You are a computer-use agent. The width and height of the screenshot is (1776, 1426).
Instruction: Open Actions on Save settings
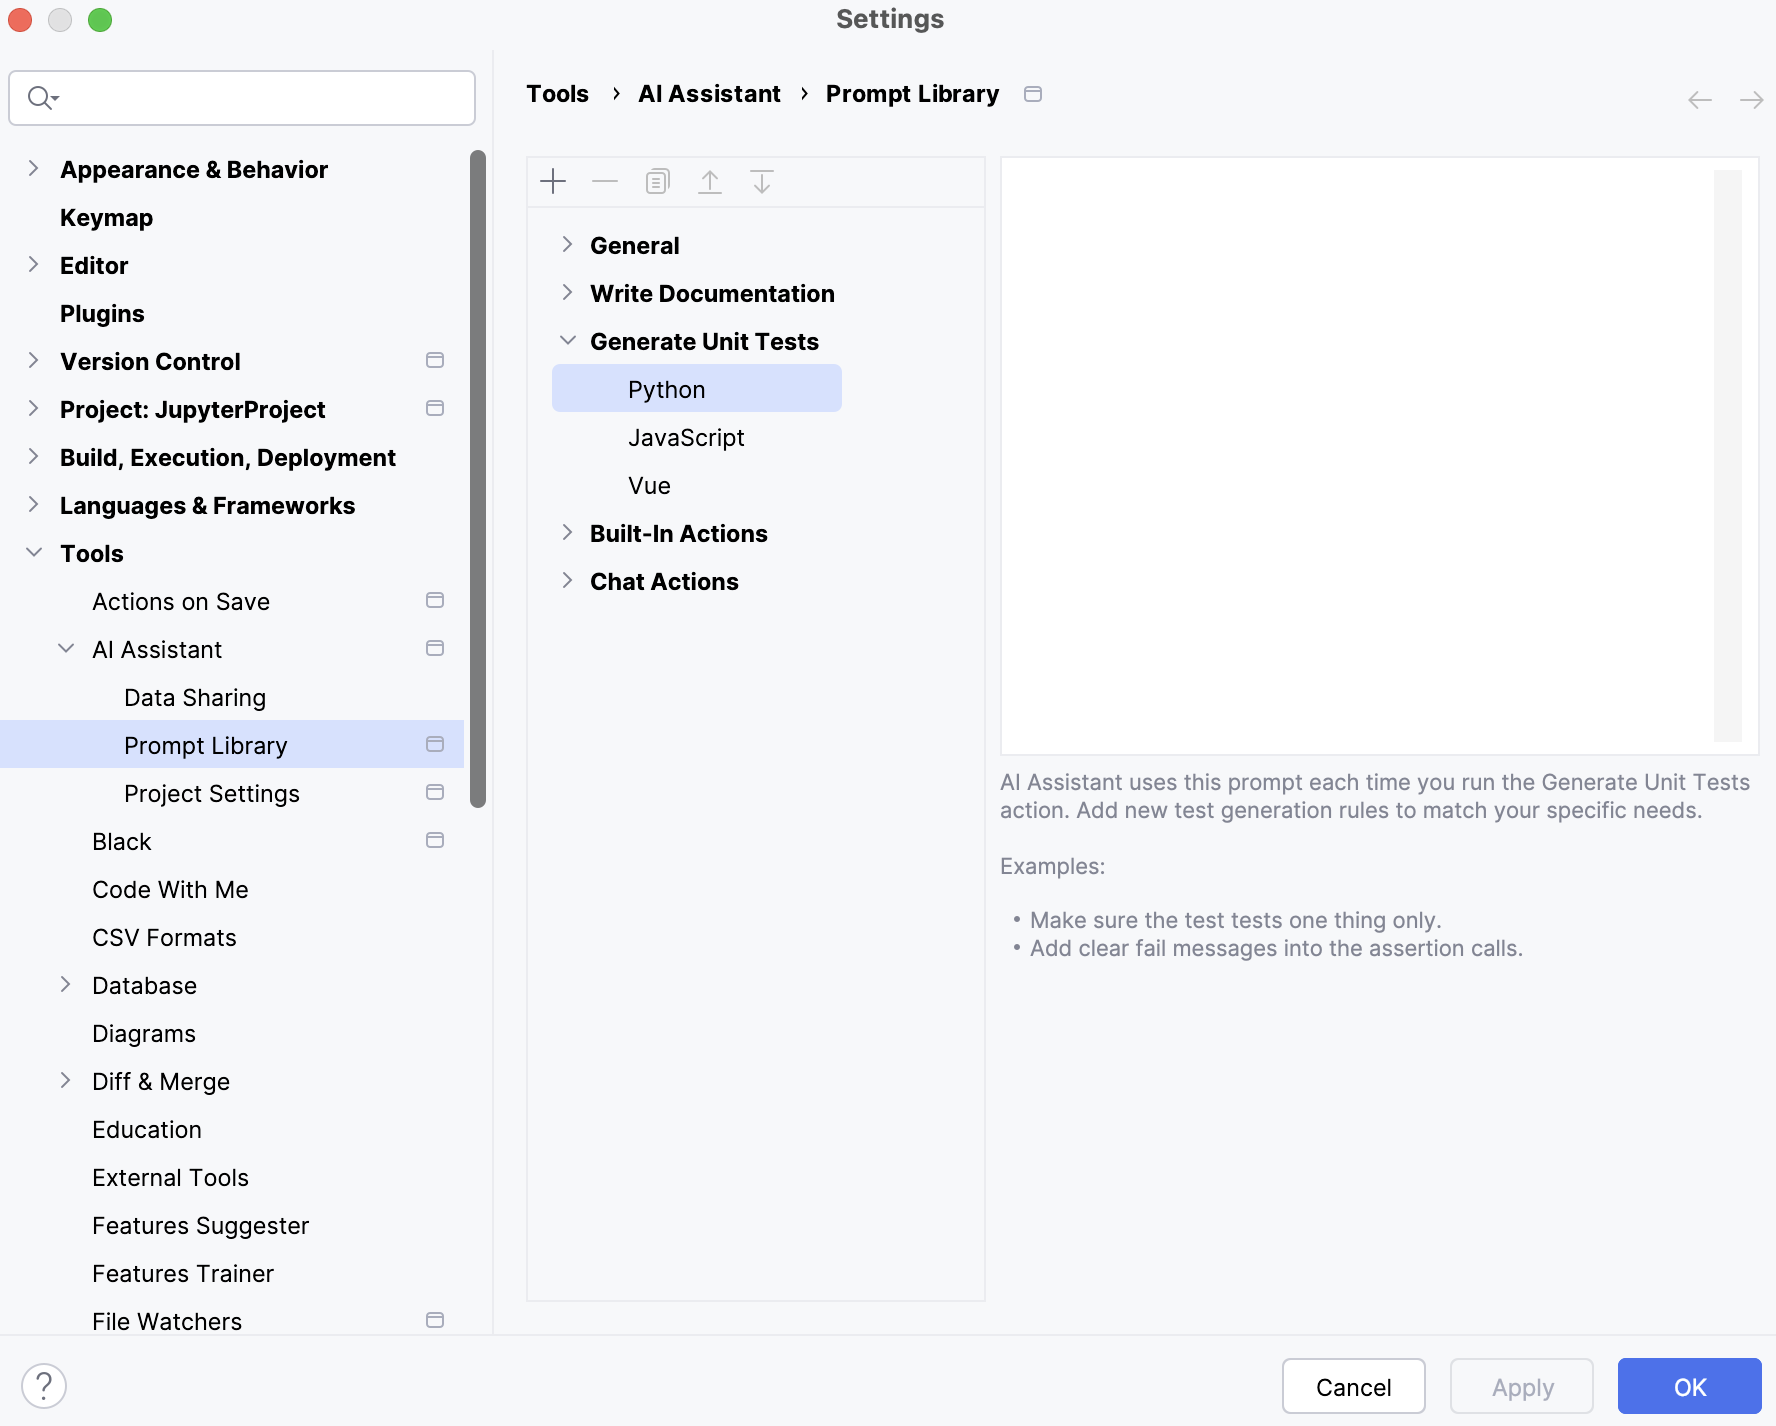pos(181,602)
